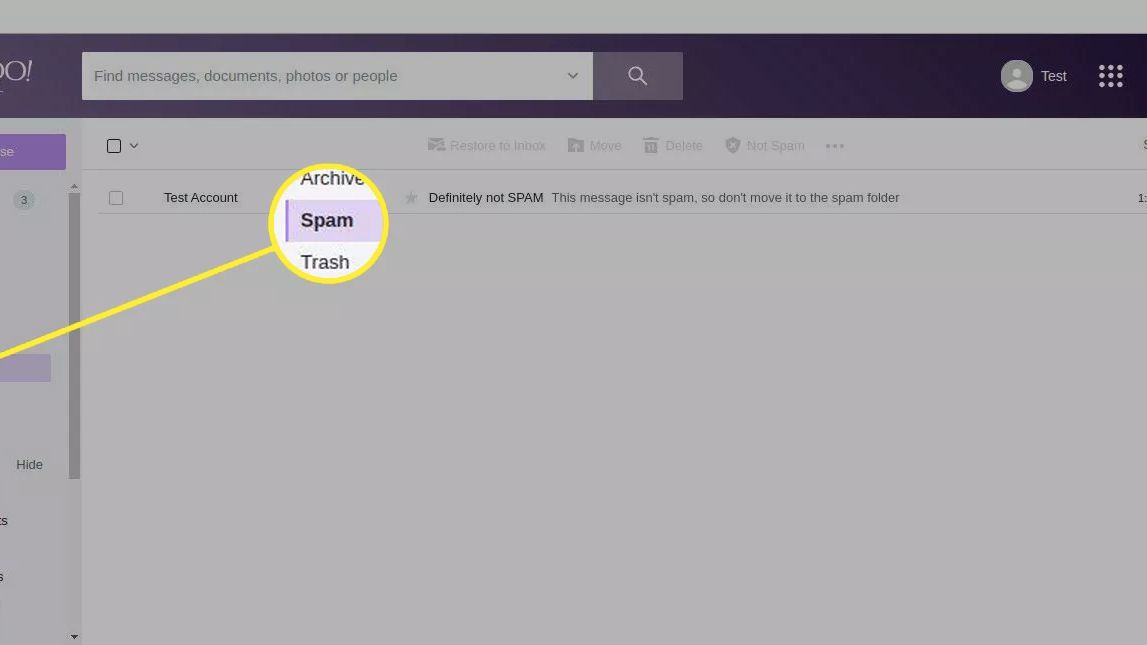
Task: Click the Restore to Inbox envelope icon
Action: [x=436, y=145]
